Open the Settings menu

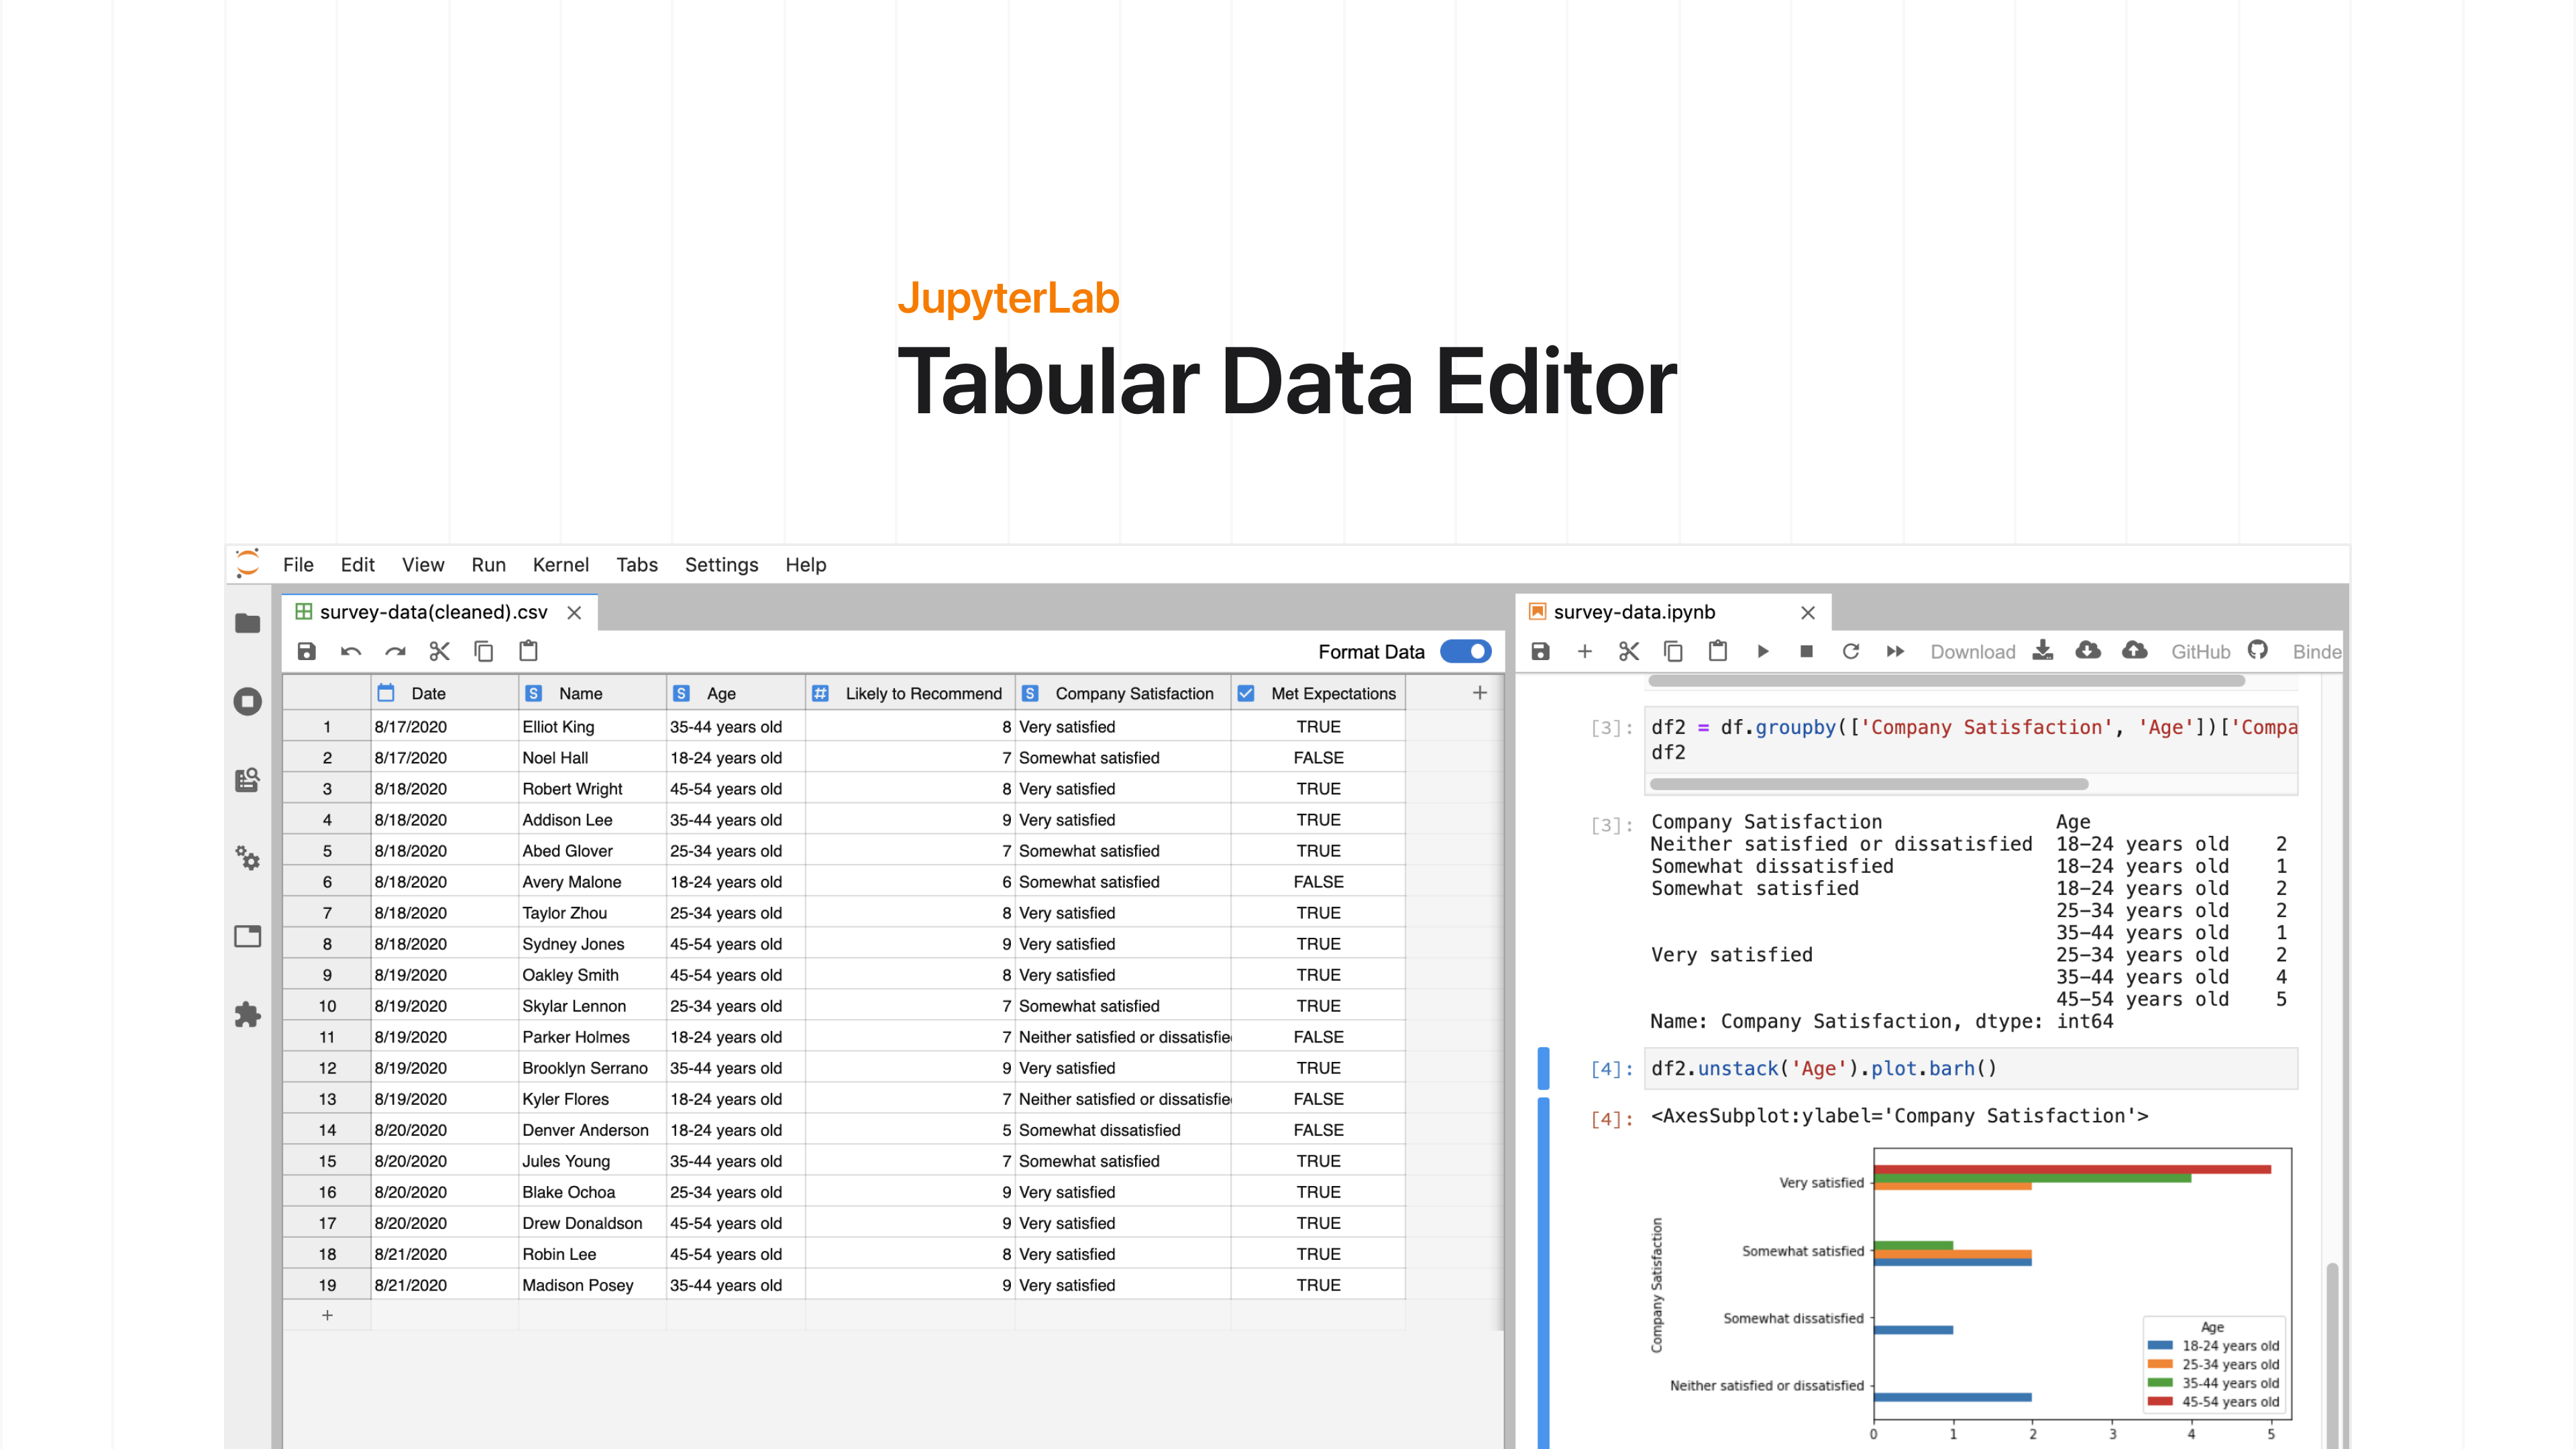coord(722,565)
